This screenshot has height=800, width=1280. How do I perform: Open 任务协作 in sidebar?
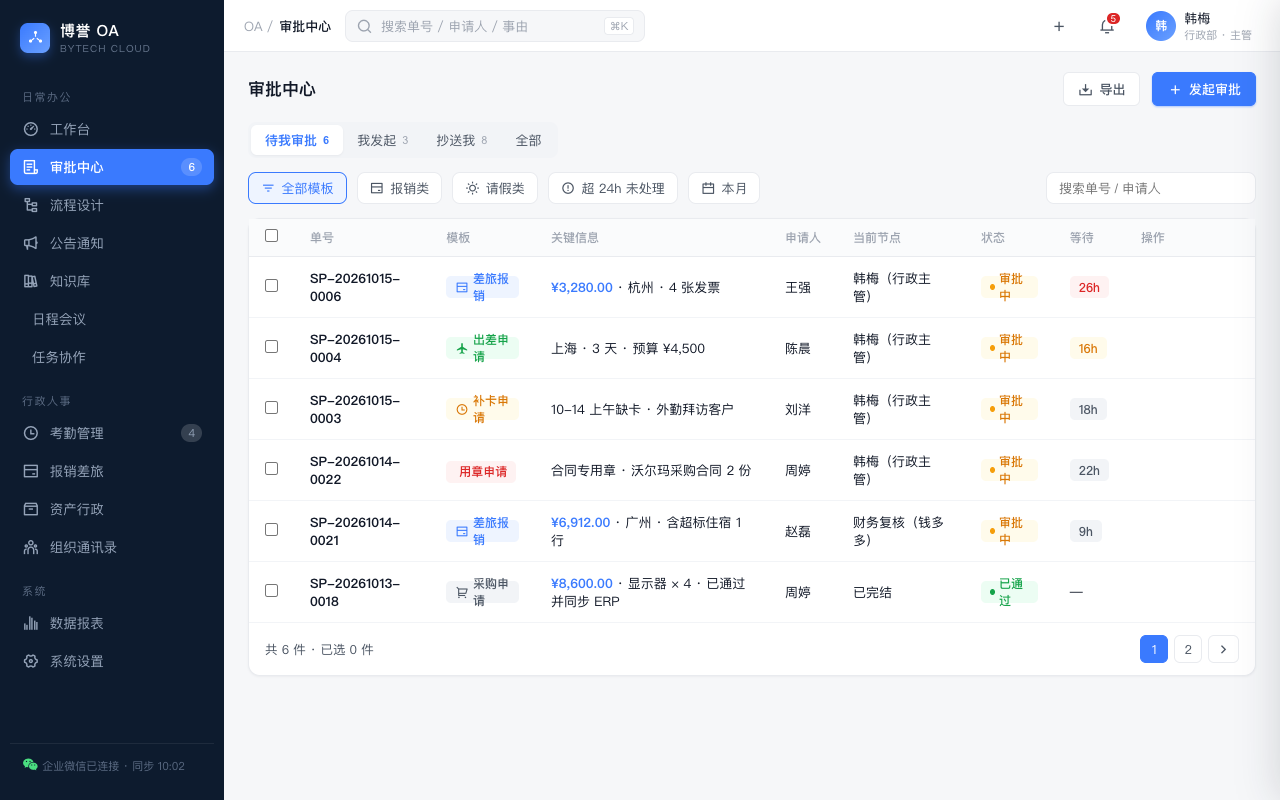pos(112,357)
